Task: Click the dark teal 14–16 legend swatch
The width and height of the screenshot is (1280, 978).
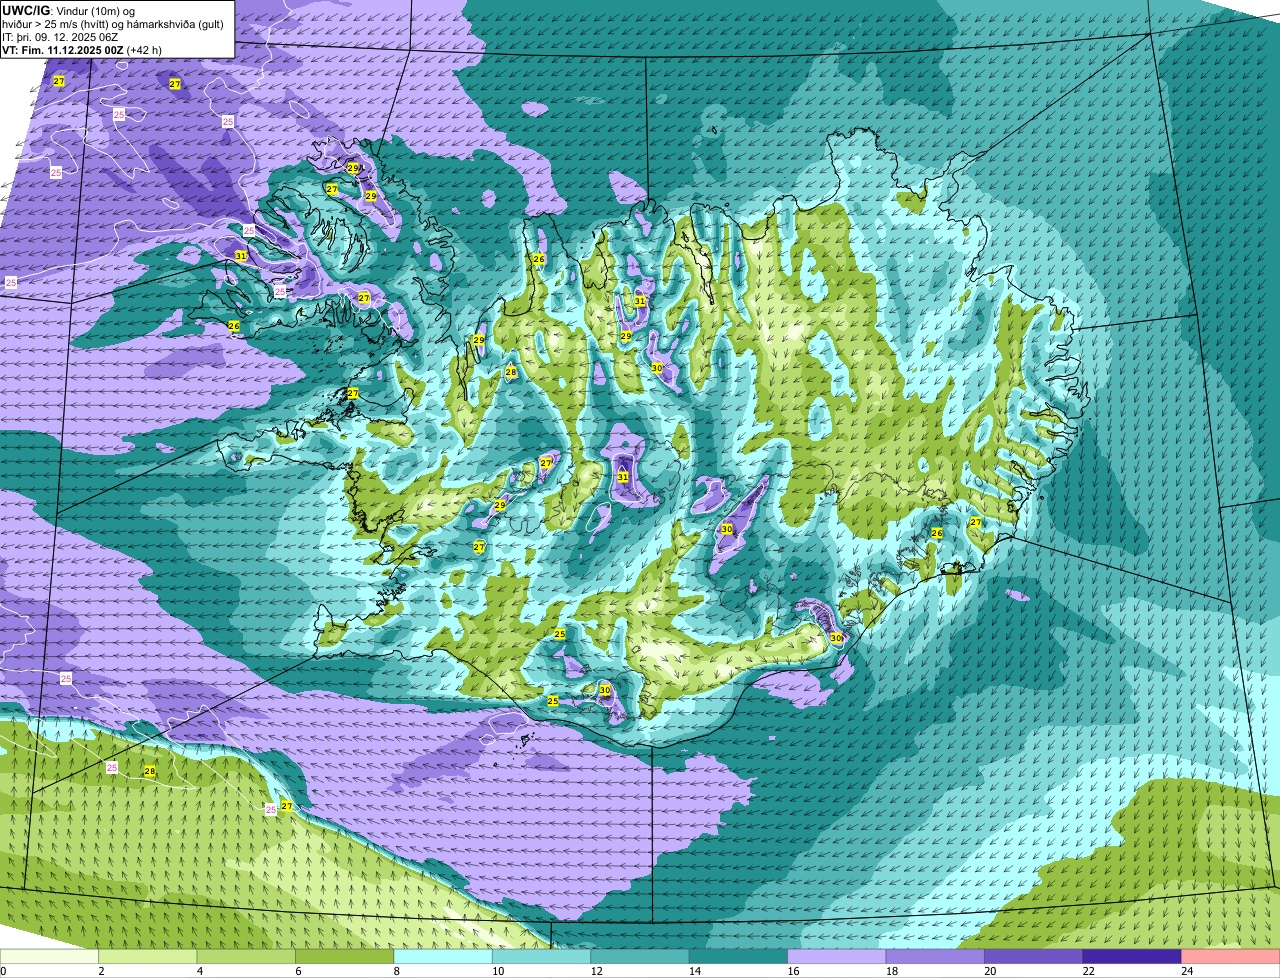Action: point(739,957)
